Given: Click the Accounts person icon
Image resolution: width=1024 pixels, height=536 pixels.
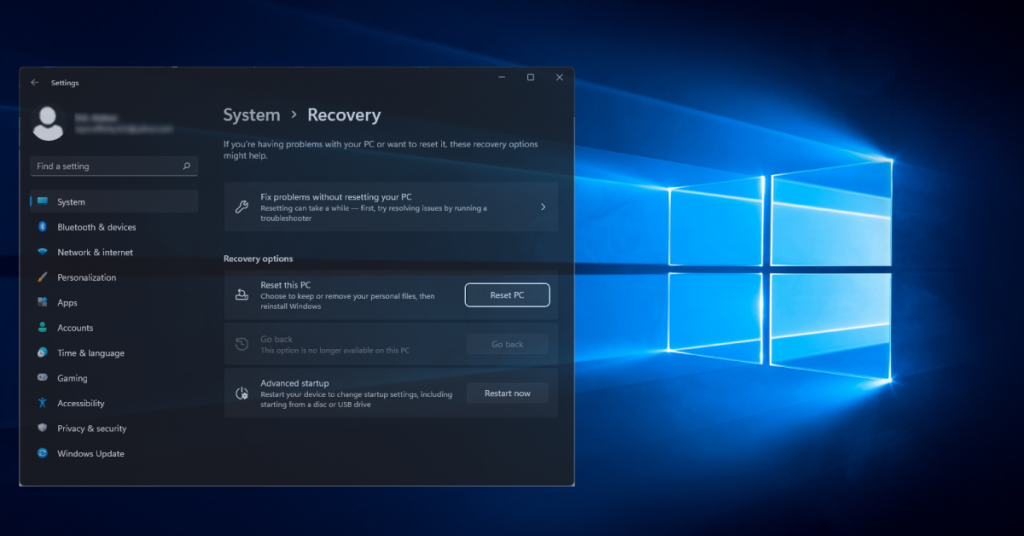Looking at the screenshot, I should 42,327.
